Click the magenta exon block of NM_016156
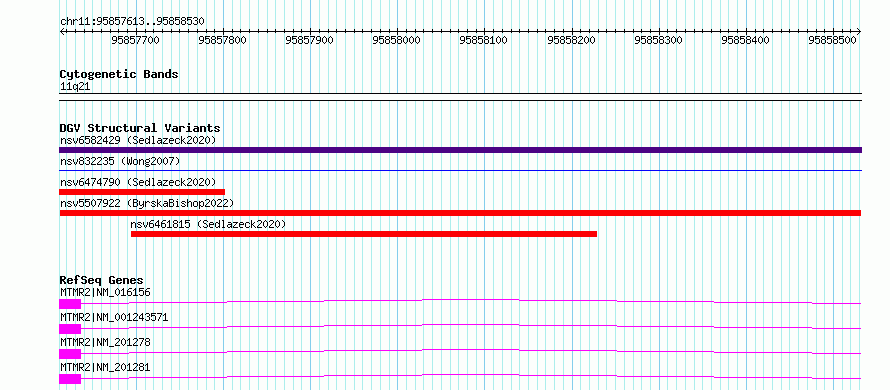The width and height of the screenshot is (890, 390). point(70,304)
